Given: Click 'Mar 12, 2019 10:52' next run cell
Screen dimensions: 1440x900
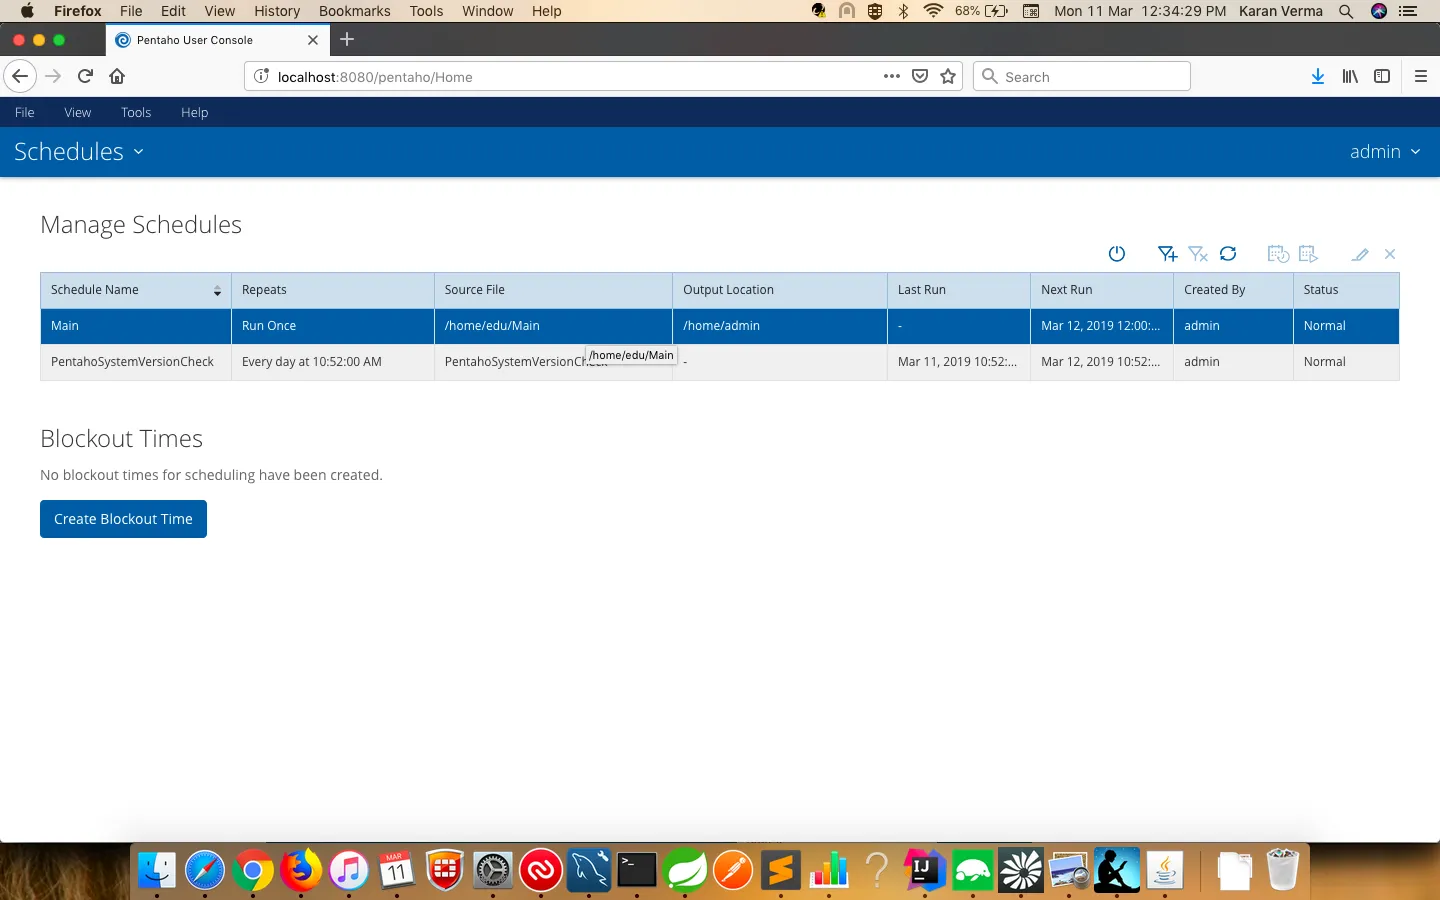Looking at the screenshot, I should pos(1101,362).
